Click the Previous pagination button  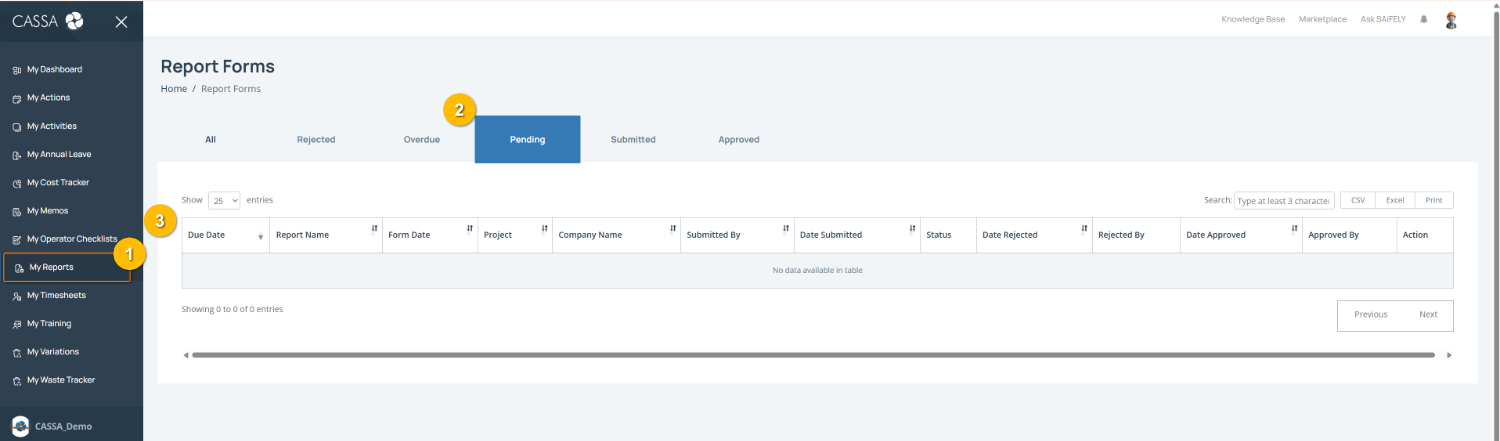point(1371,315)
